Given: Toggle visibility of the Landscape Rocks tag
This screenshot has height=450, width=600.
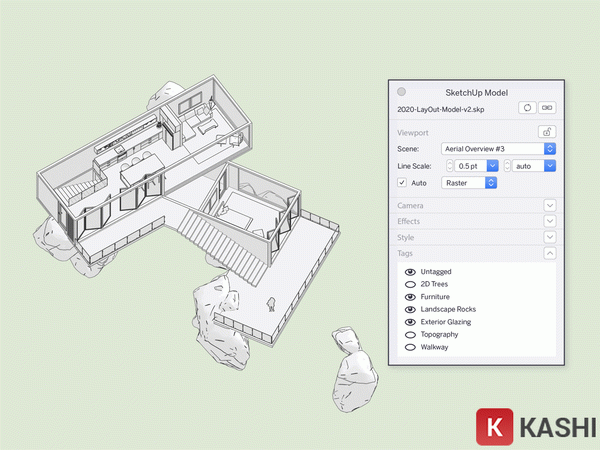Looking at the screenshot, I should tap(410, 310).
